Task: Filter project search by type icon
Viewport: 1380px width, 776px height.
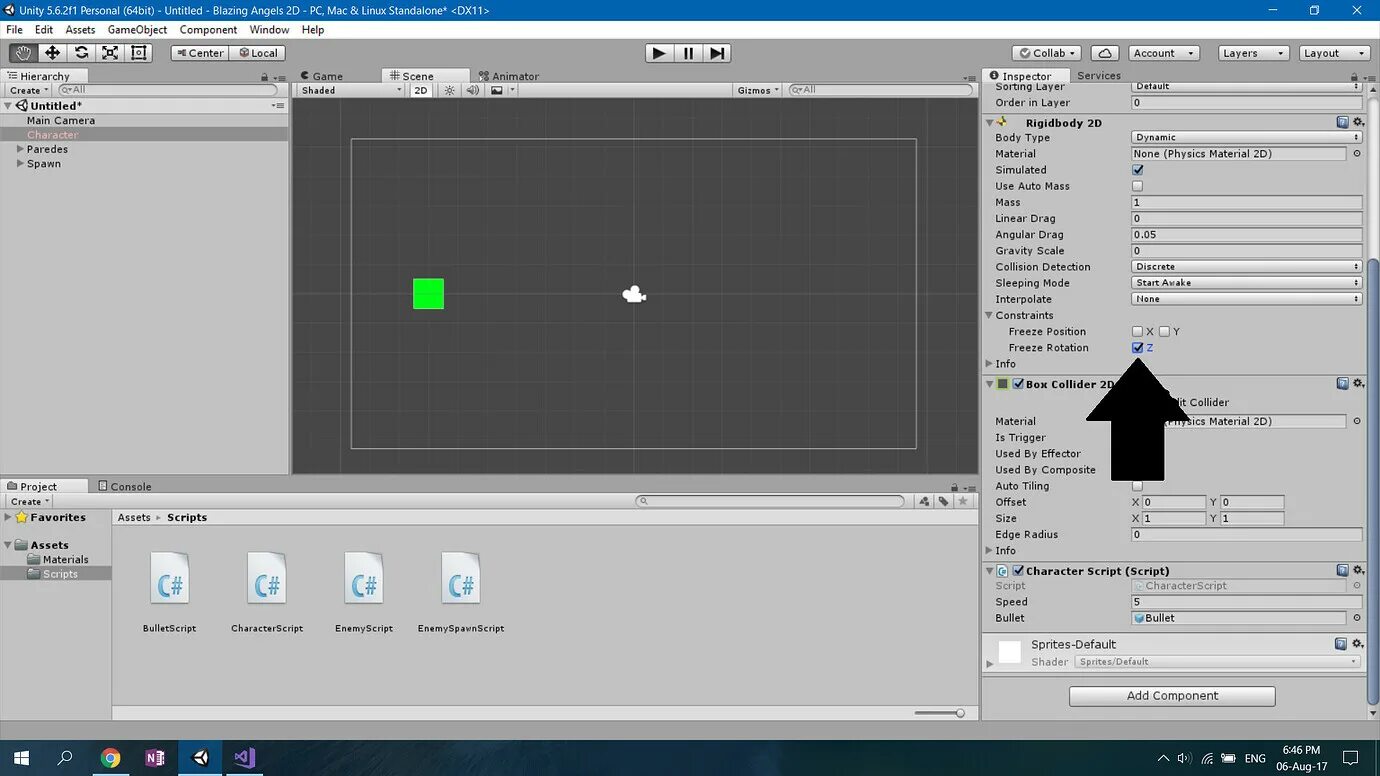Action: coord(925,501)
